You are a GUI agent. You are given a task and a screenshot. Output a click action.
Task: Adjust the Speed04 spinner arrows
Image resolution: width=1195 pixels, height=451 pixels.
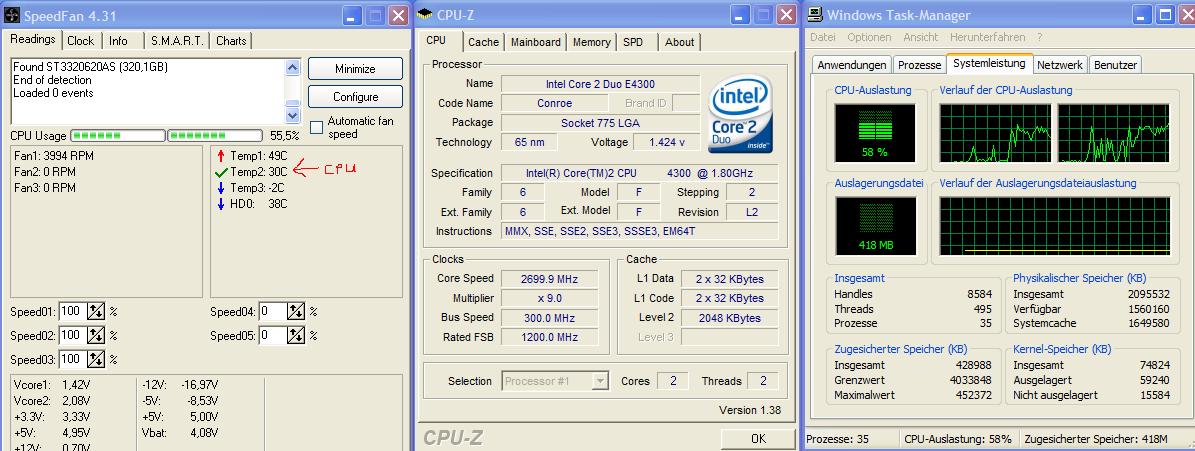(296, 312)
